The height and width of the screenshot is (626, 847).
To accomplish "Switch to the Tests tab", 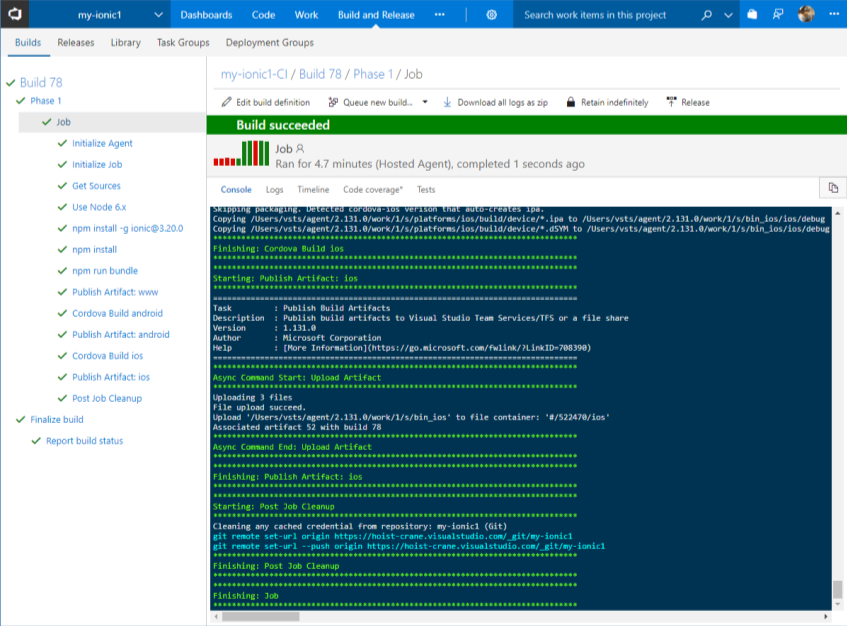I will pyautogui.click(x=426, y=190).
